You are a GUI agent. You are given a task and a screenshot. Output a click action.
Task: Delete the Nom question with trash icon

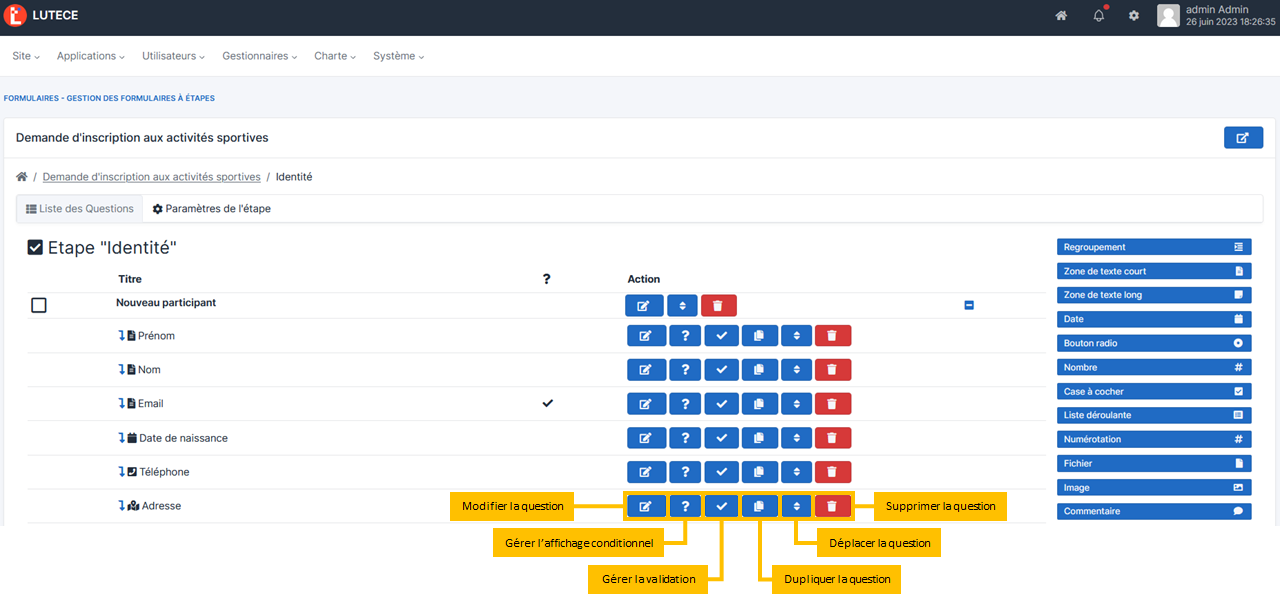tap(832, 370)
